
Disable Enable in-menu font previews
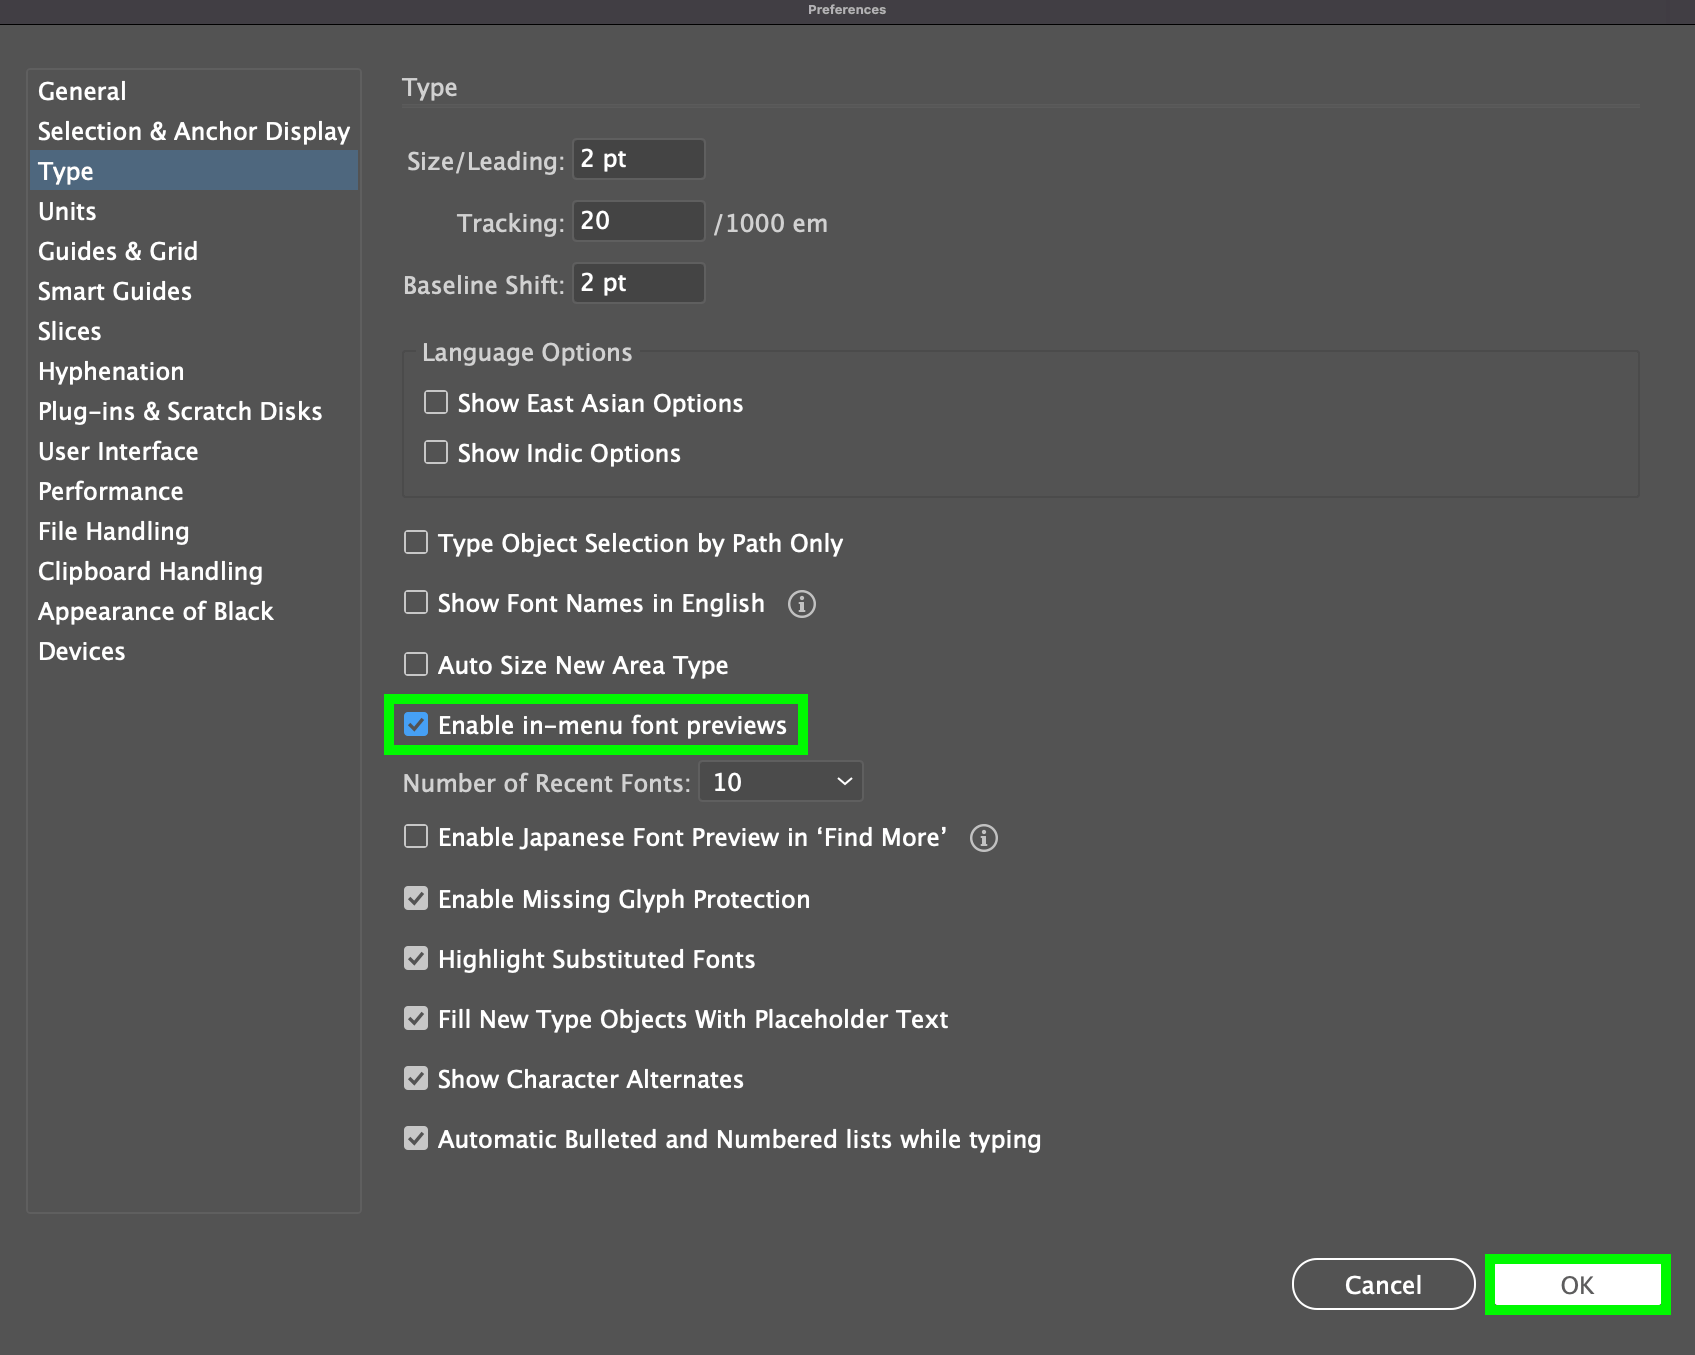click(417, 725)
